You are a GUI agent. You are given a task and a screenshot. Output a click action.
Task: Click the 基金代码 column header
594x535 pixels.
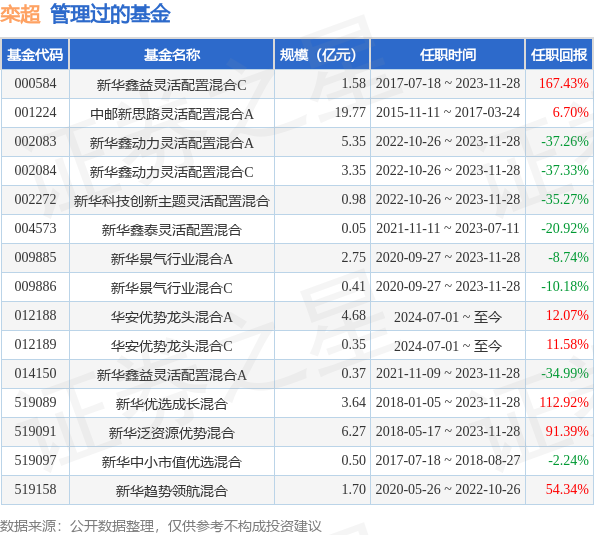tap(35, 55)
